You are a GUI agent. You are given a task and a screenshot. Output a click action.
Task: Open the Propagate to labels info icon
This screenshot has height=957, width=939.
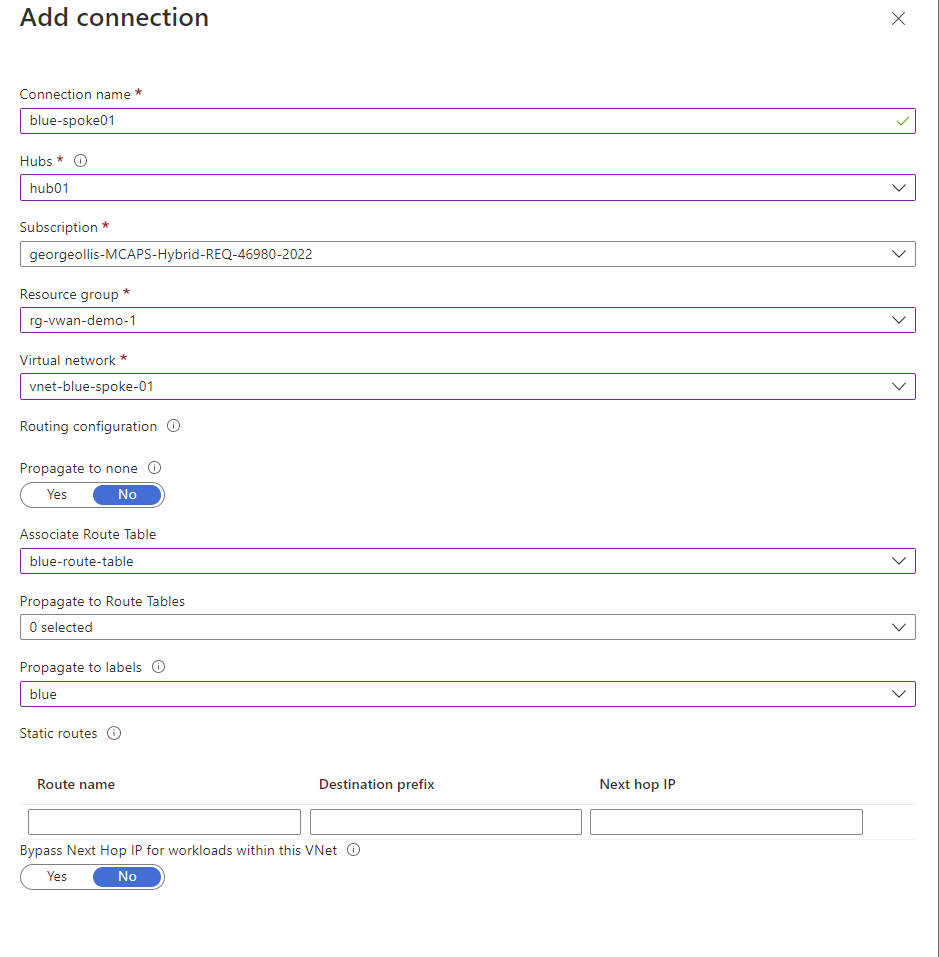coord(158,667)
